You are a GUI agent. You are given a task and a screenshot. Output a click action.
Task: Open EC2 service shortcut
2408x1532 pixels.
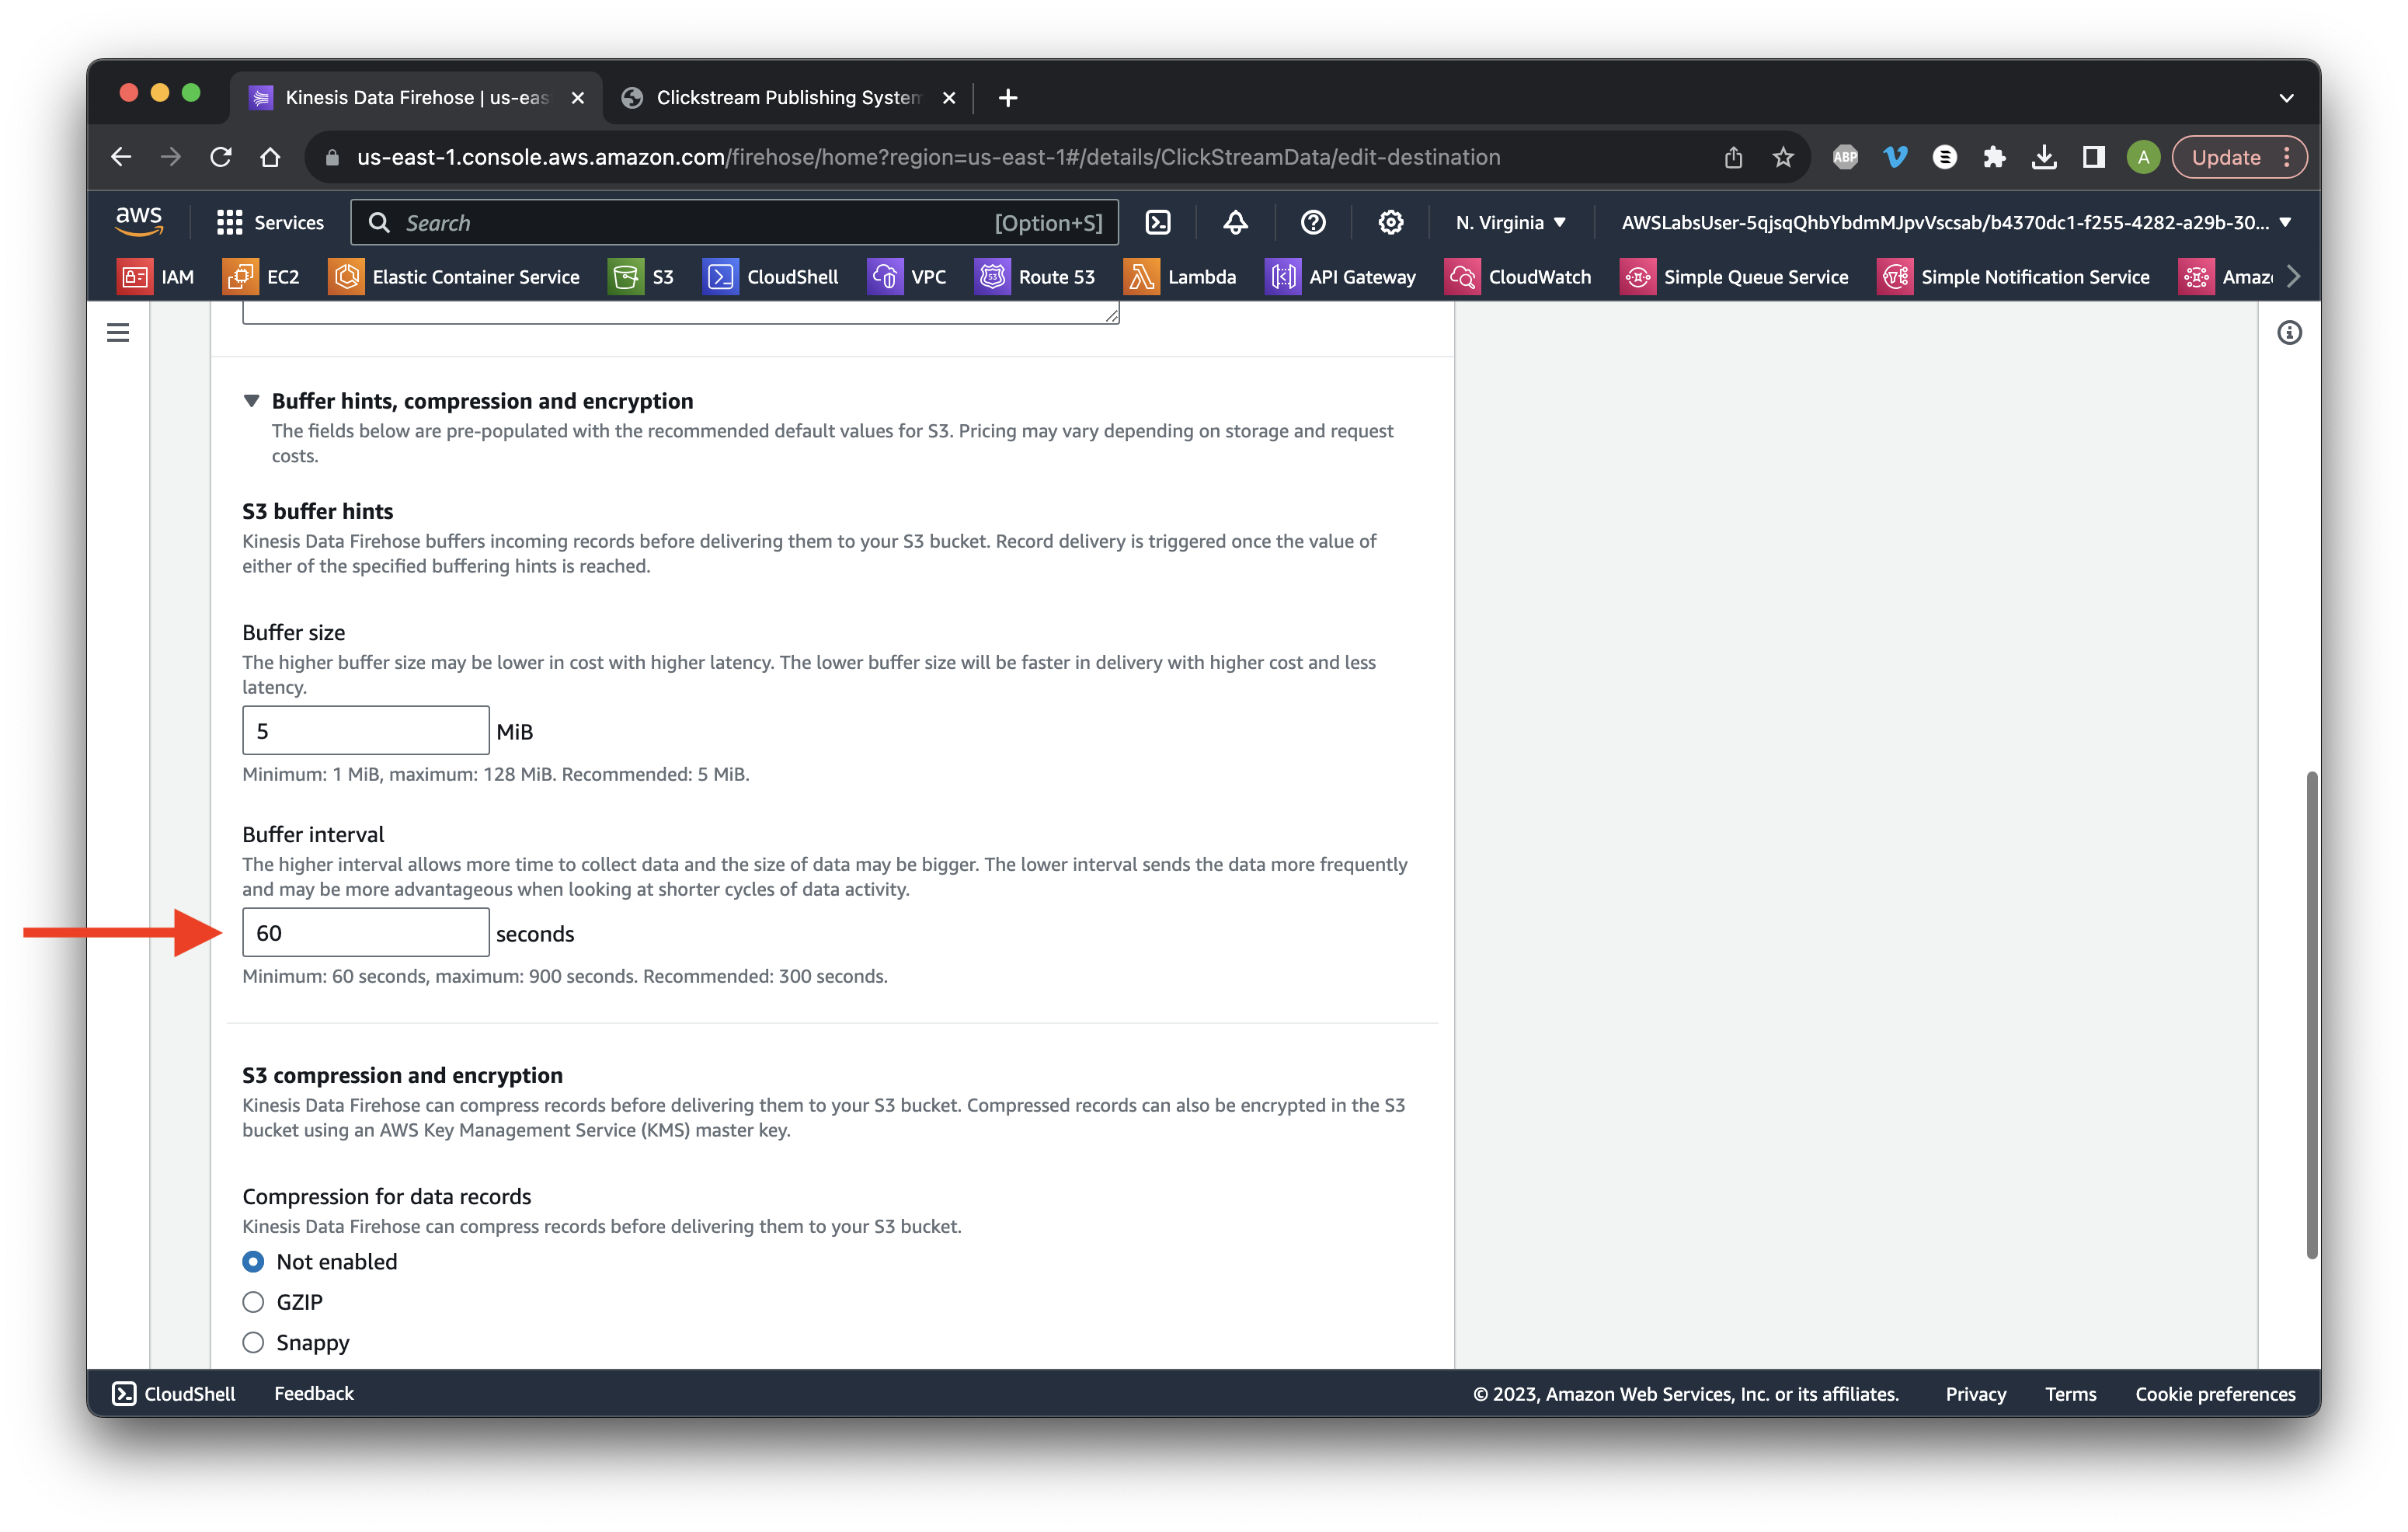coord(262,277)
